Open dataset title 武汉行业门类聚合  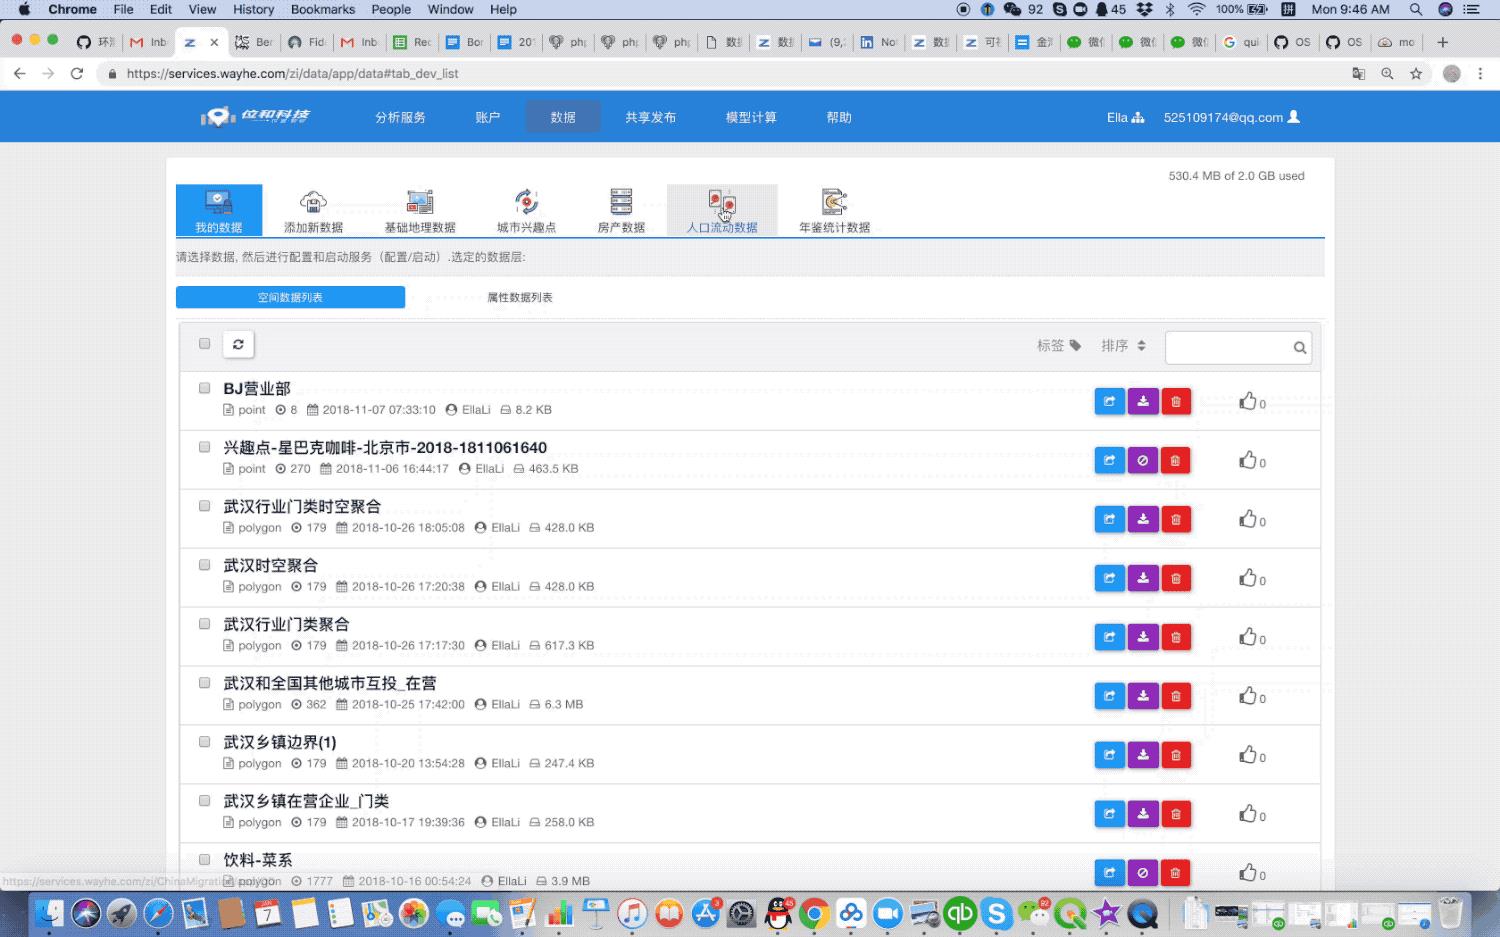click(x=286, y=624)
